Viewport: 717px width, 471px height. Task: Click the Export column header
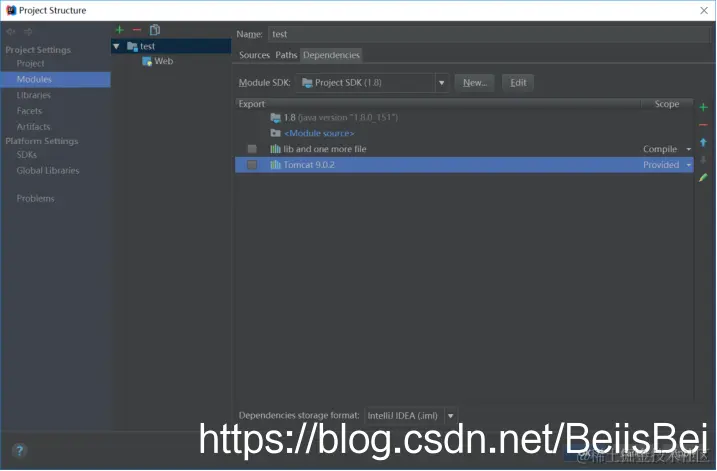tap(251, 104)
